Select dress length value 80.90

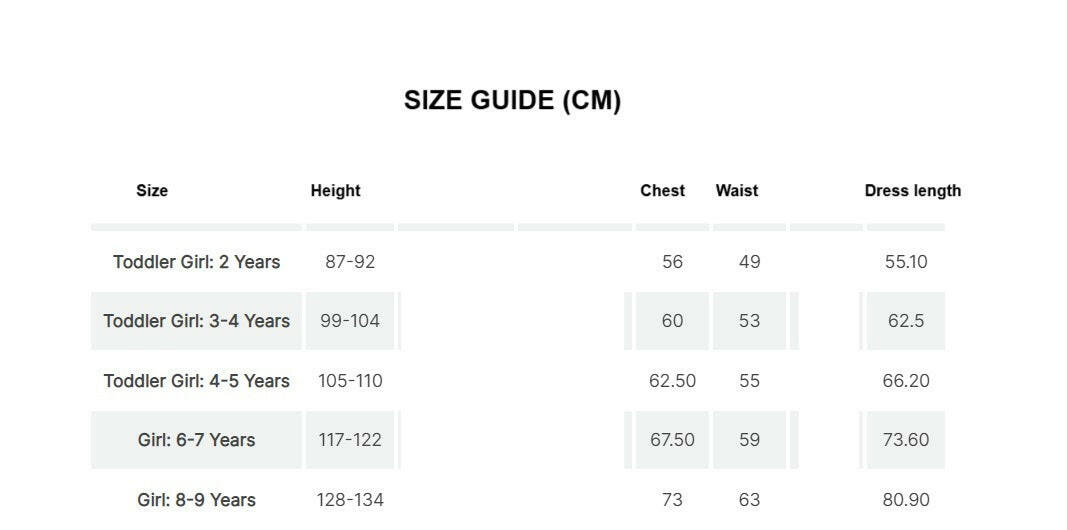906,500
